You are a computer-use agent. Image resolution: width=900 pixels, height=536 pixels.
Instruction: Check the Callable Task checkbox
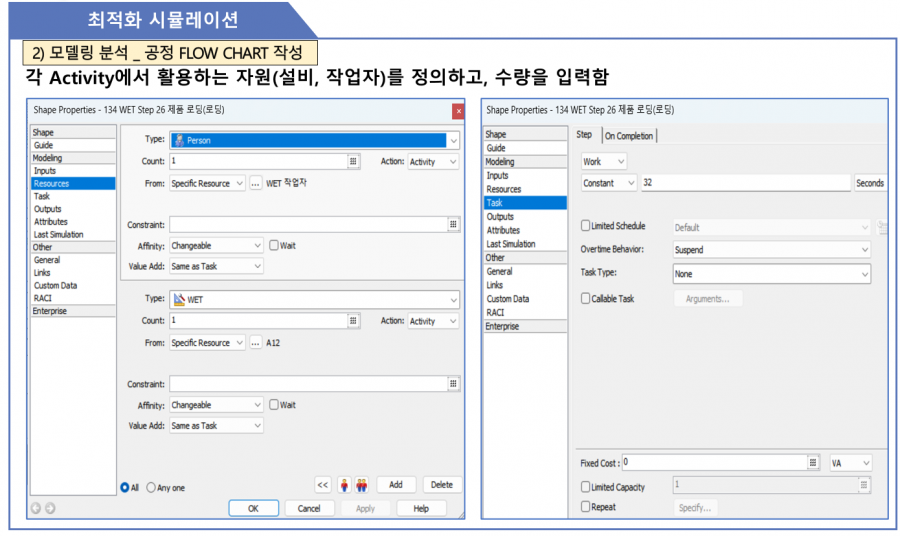(x=586, y=298)
